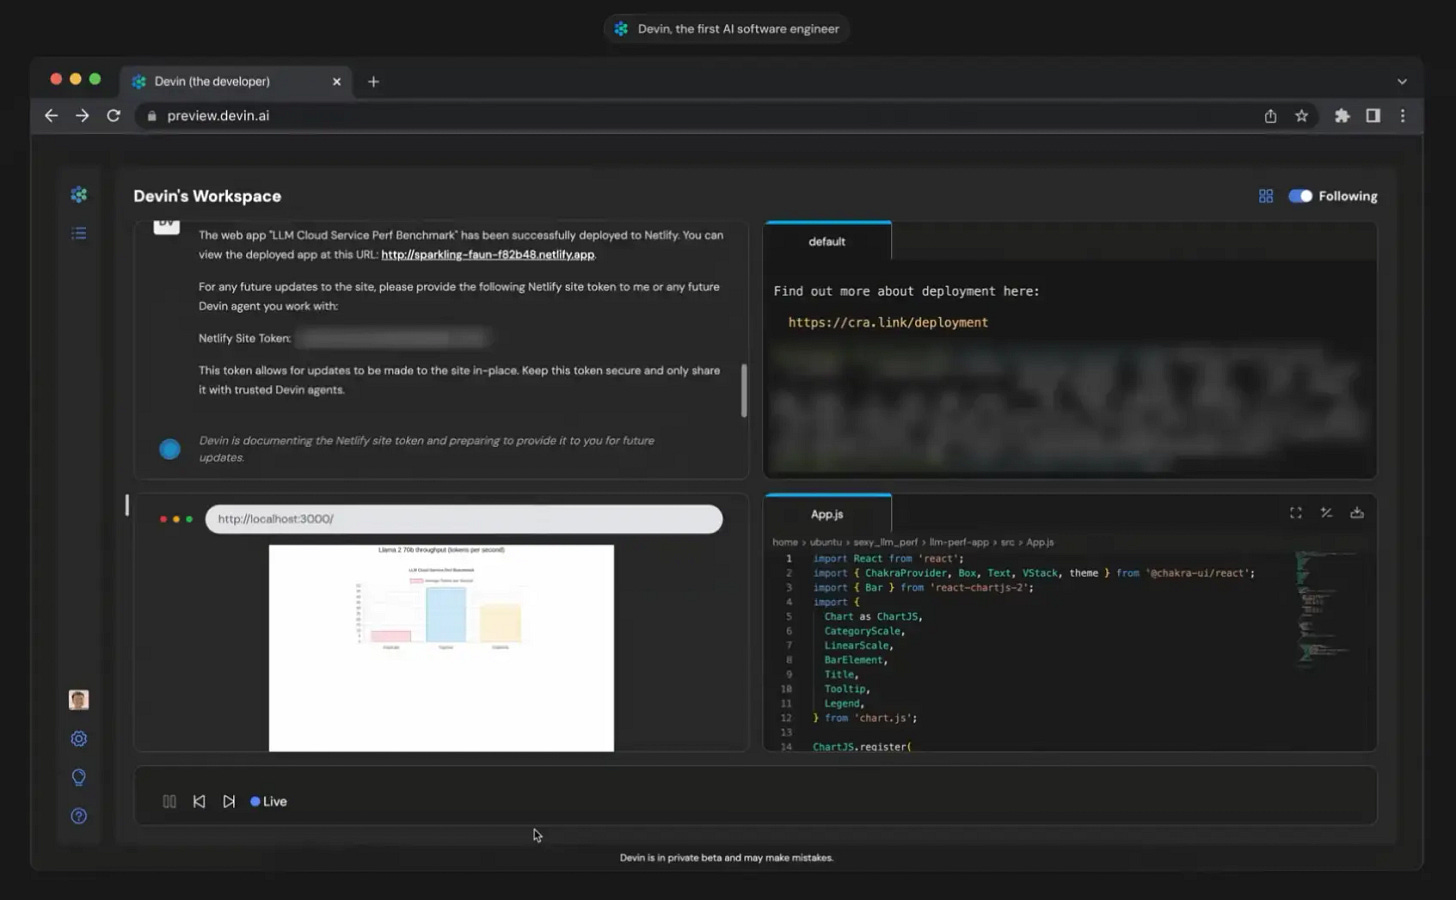Screen dimensions: 1456x900
Task: Open the sparkling-faun netlify.app link
Action: click(488, 254)
